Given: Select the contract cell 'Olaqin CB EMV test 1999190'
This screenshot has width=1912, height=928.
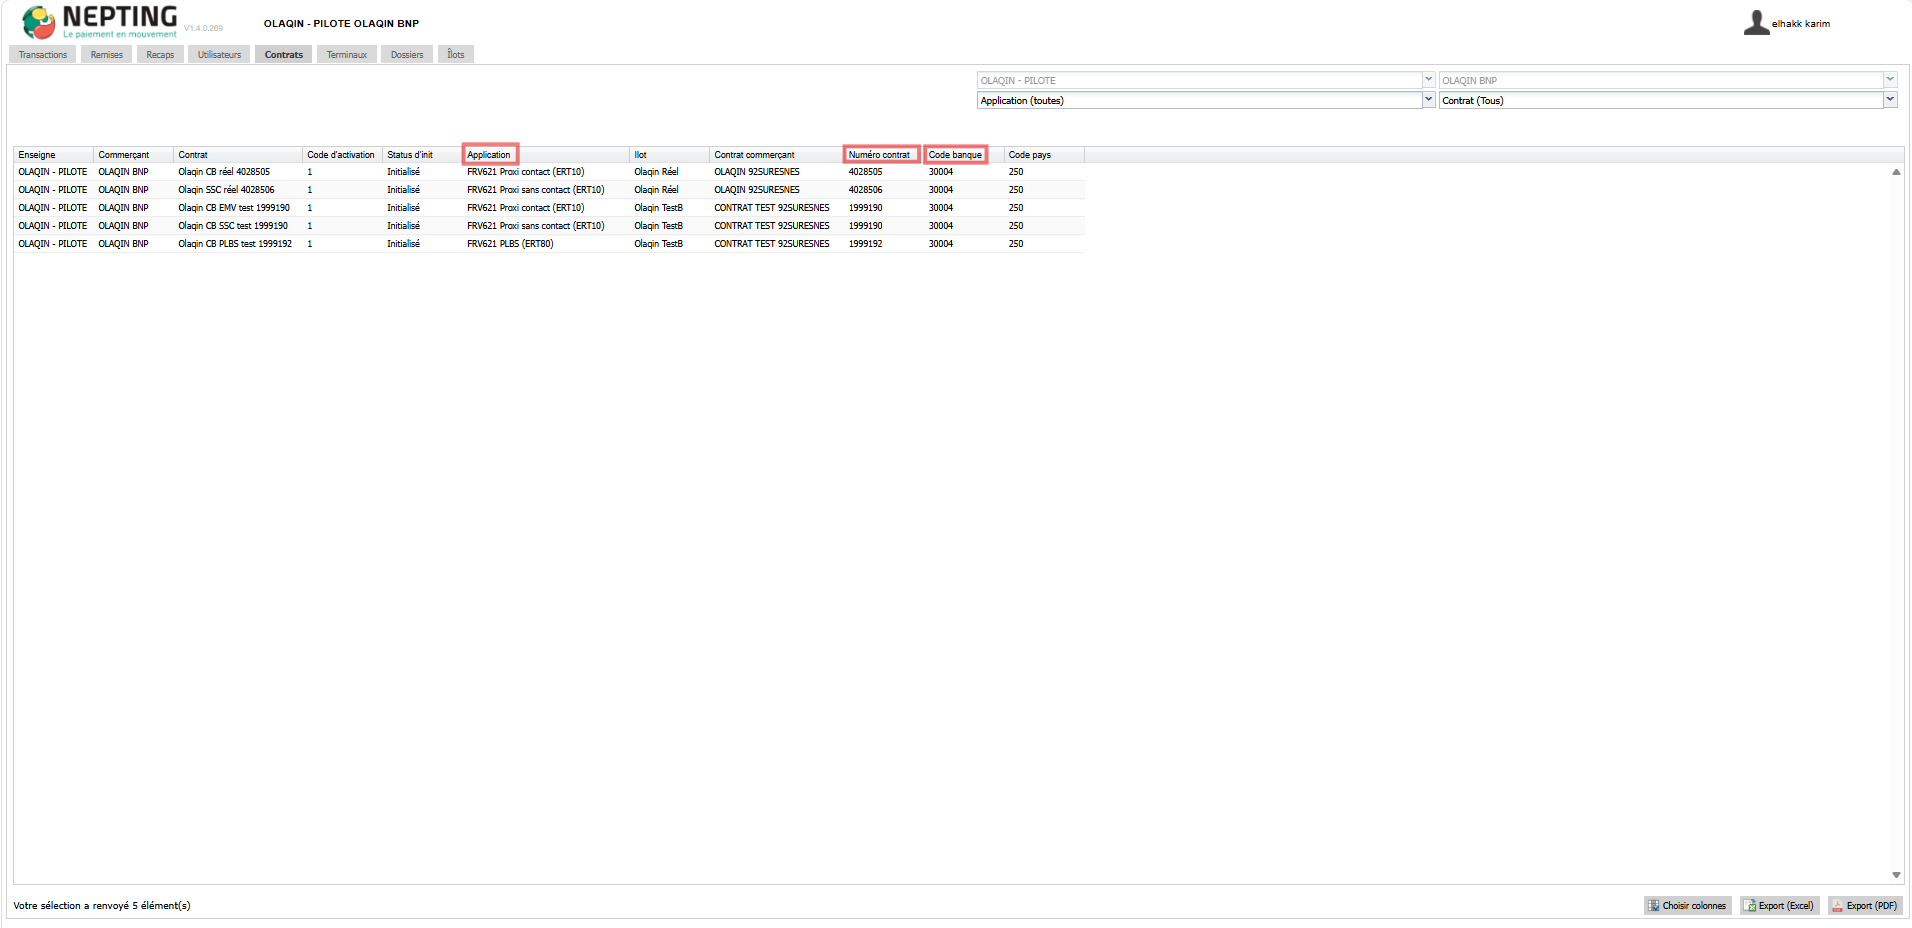Looking at the screenshot, I should click(234, 208).
